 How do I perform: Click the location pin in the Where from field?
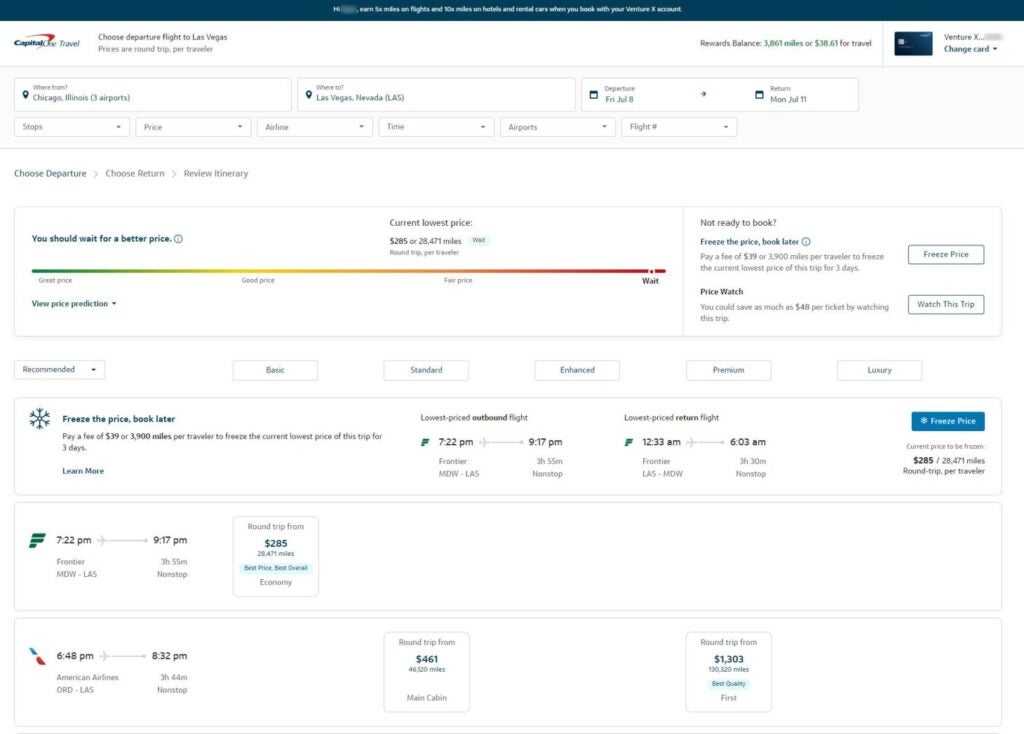[26, 94]
